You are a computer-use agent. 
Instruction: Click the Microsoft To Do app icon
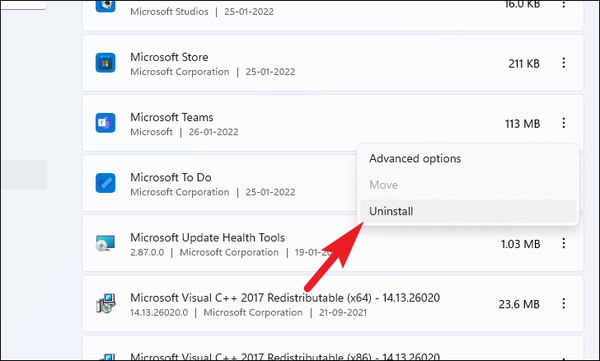pyautogui.click(x=105, y=183)
